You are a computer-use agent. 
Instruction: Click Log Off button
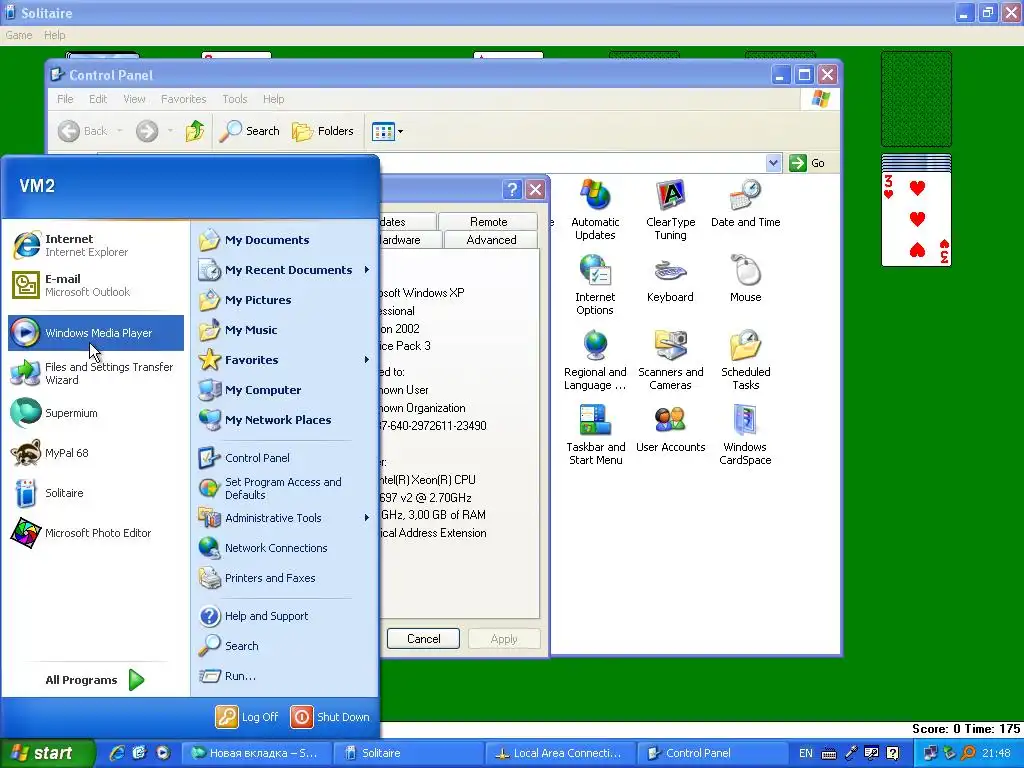point(247,717)
